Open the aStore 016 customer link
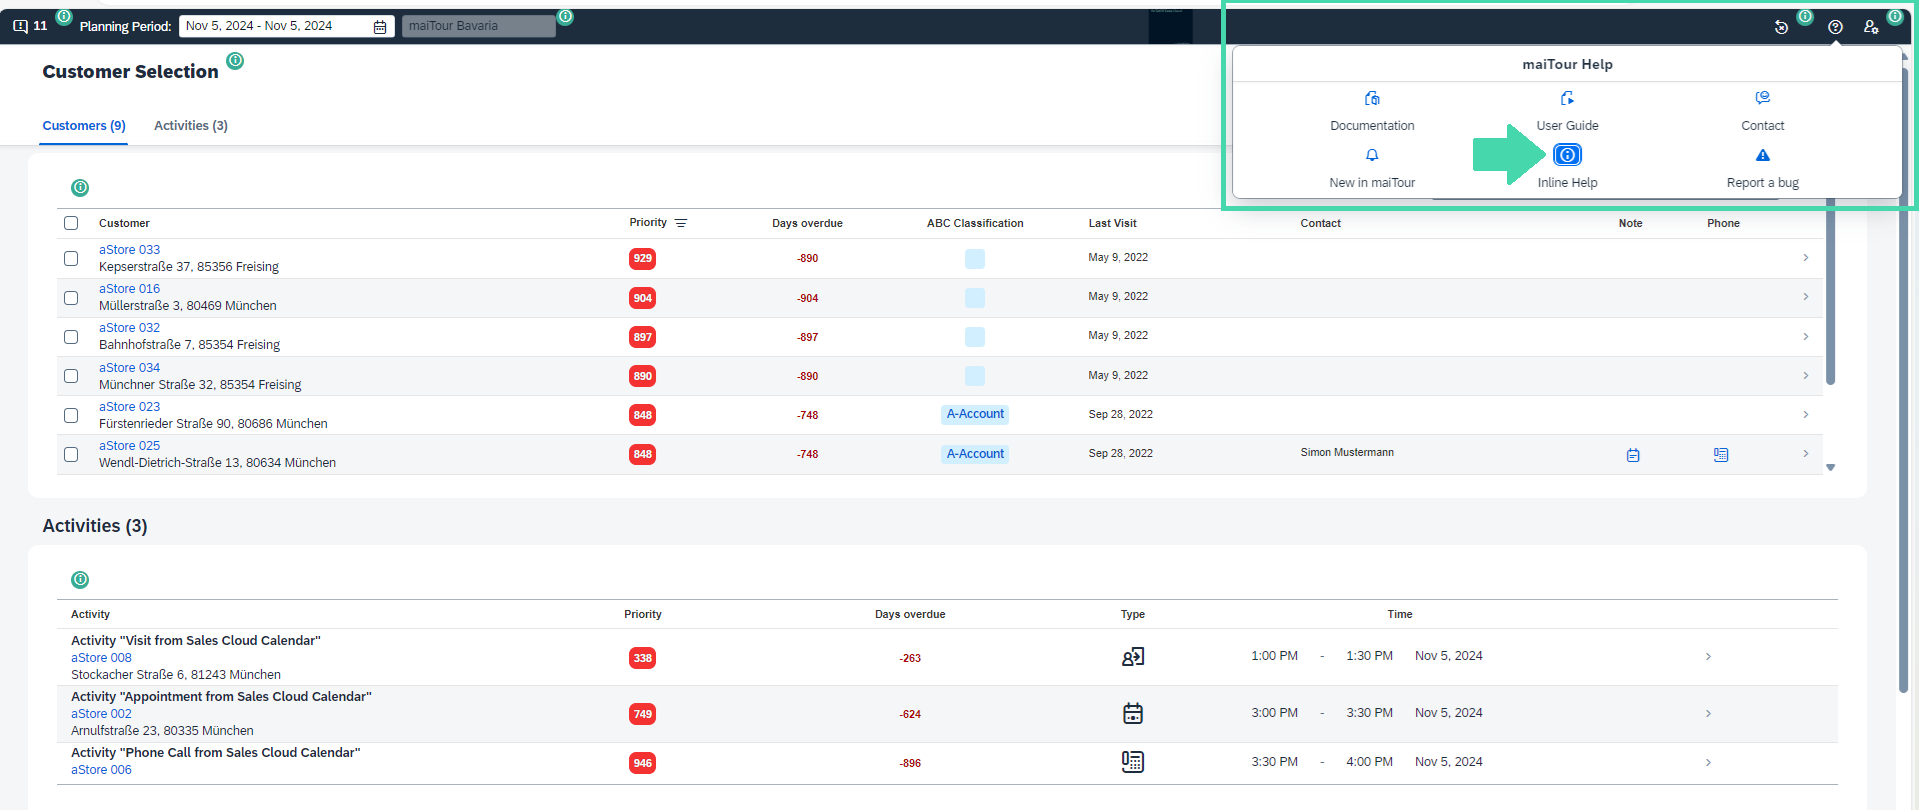The height and width of the screenshot is (810, 1919). tap(129, 289)
